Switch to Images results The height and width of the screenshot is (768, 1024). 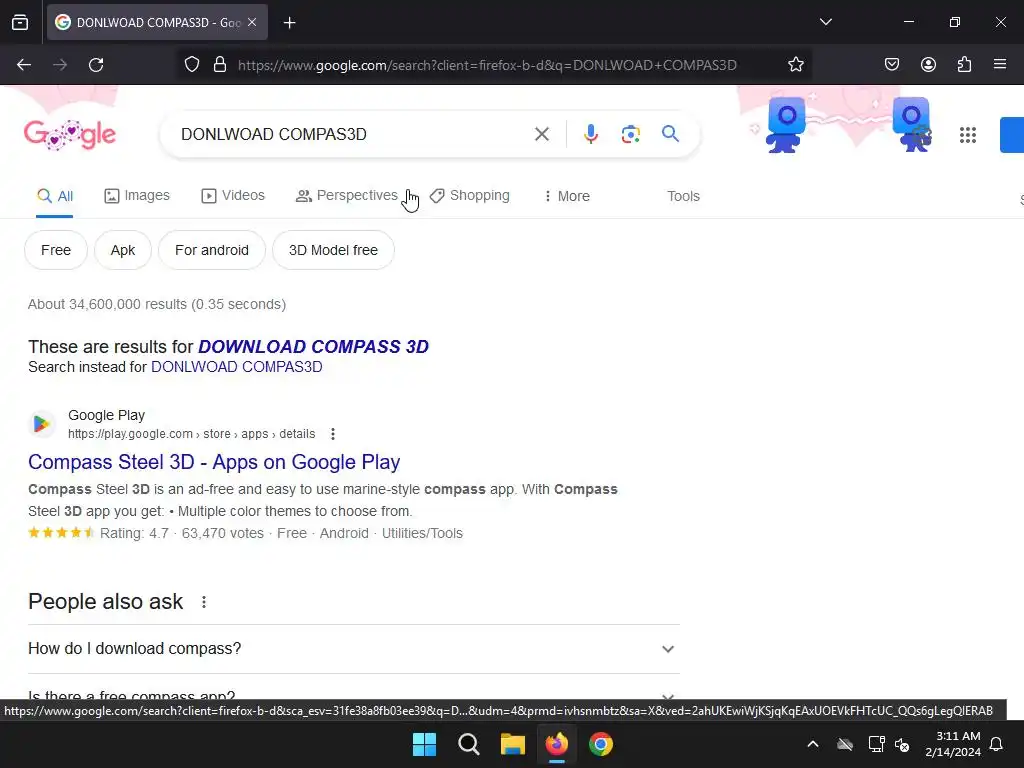(137, 196)
